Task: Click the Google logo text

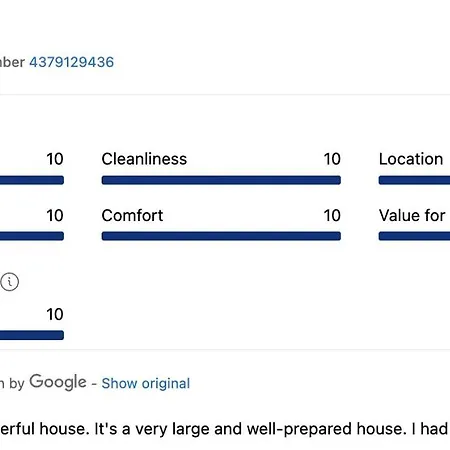Action: click(58, 382)
